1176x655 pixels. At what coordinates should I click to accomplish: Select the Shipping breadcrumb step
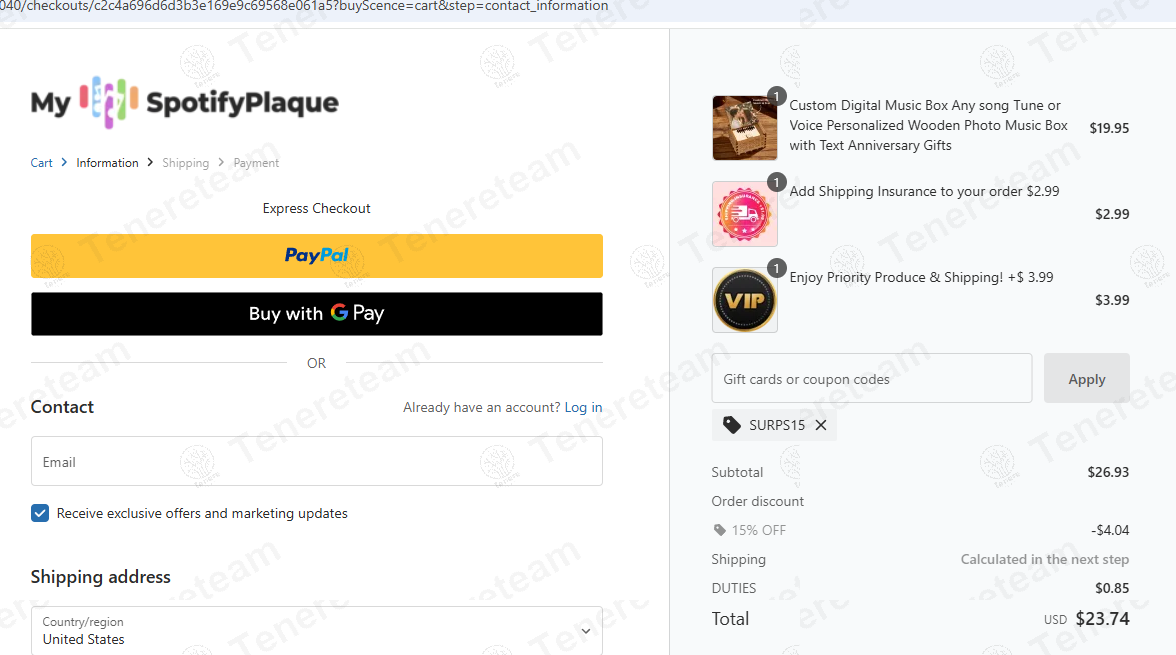pos(185,163)
